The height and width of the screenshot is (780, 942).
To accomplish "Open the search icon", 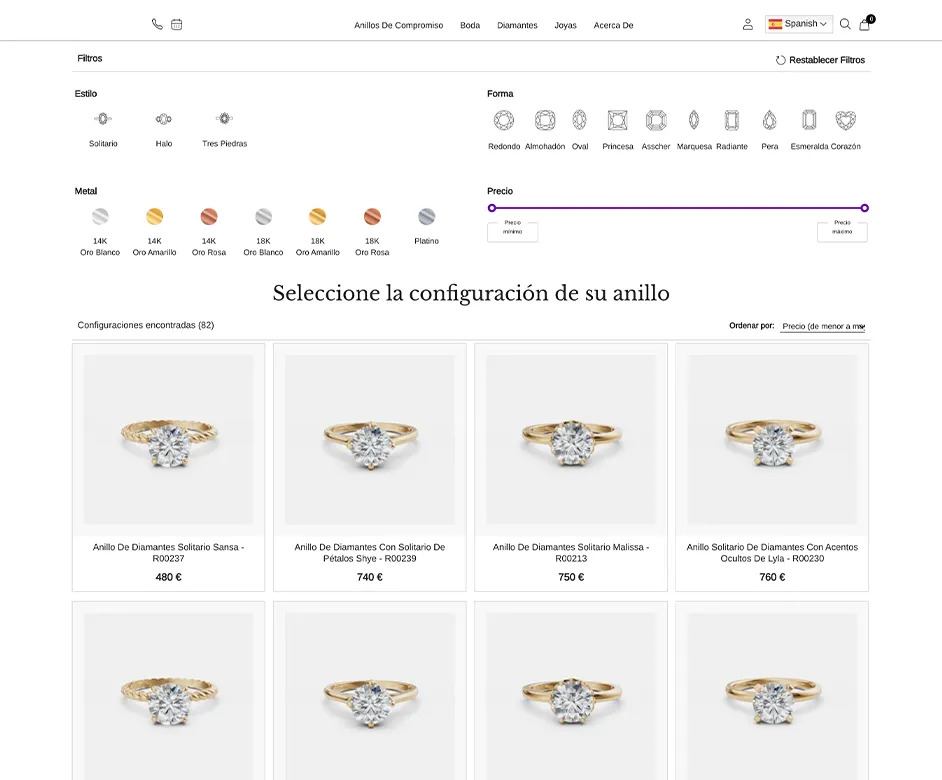I will pyautogui.click(x=845, y=24).
